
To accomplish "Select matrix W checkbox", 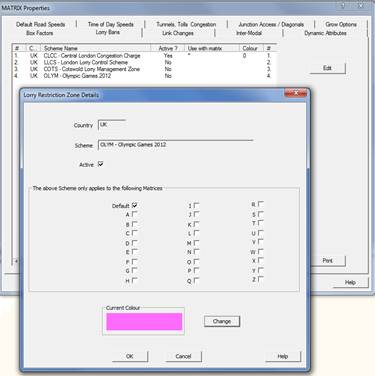I will 261,252.
